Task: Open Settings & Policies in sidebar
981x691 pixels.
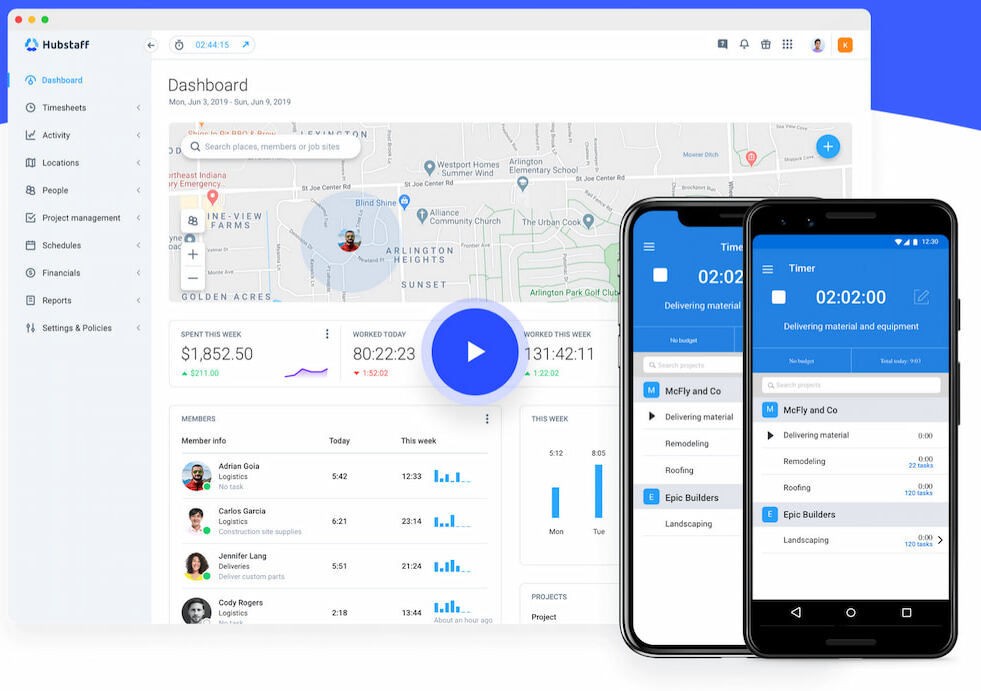Action: 76,328
